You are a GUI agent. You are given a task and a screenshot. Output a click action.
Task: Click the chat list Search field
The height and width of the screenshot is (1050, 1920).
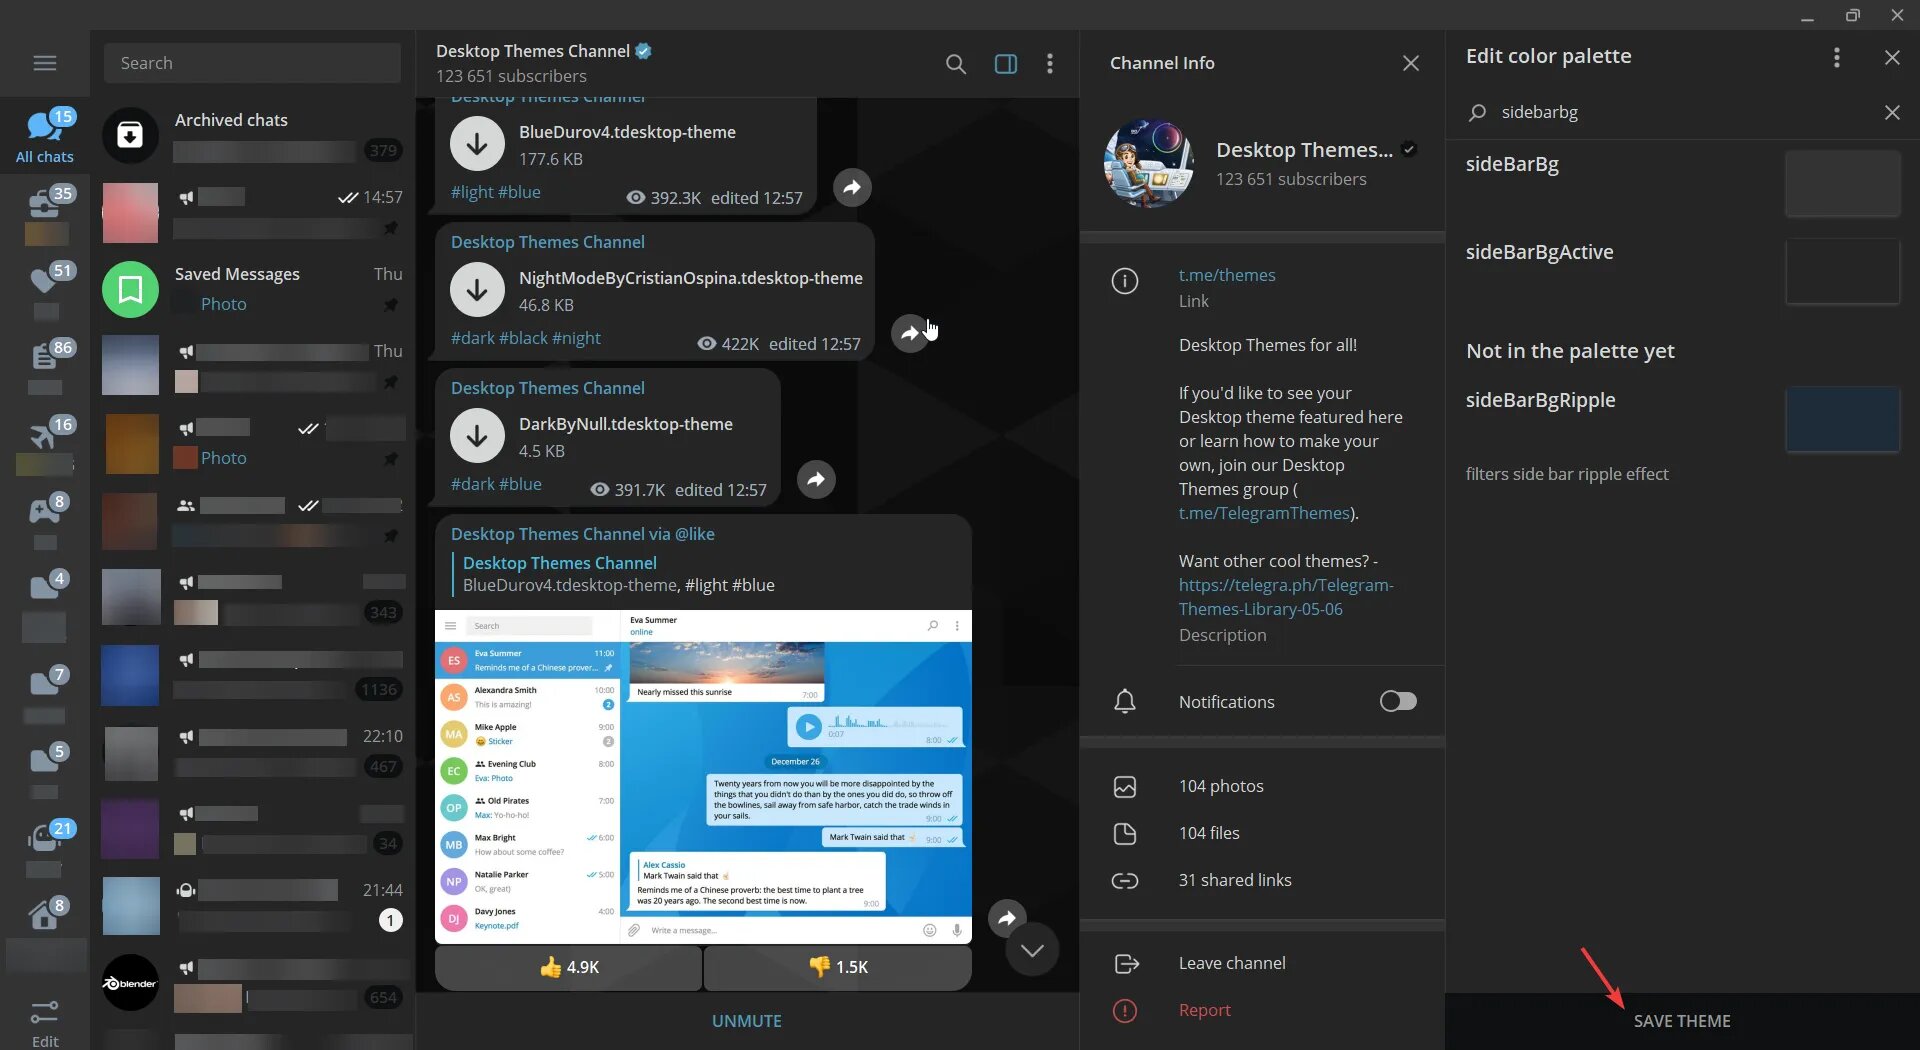[x=252, y=63]
